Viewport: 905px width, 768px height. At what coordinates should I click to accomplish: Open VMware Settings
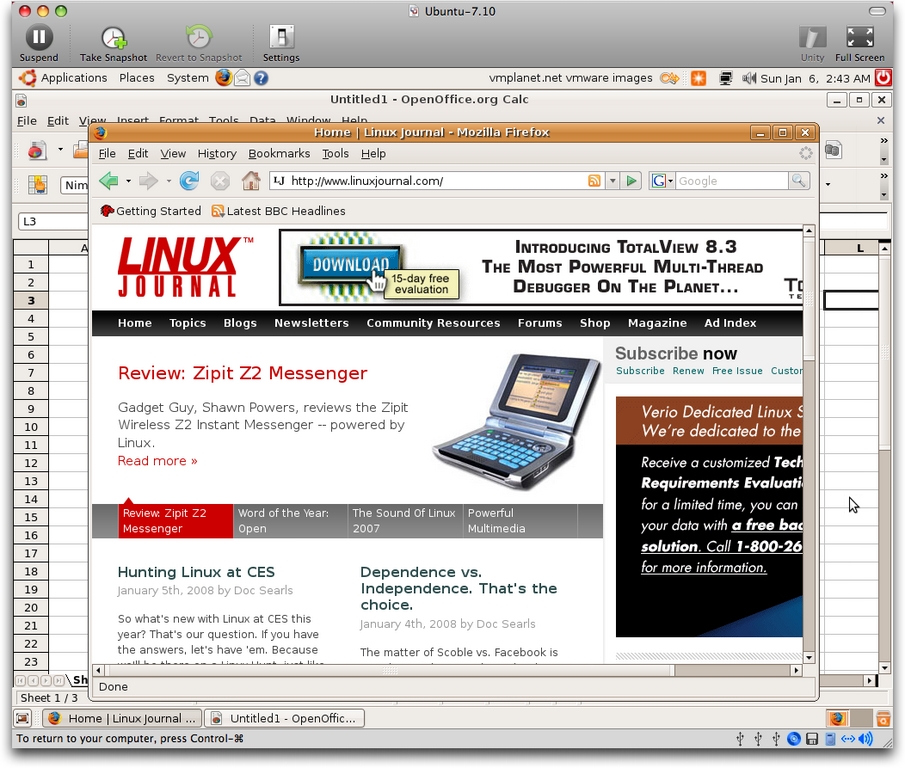(281, 40)
